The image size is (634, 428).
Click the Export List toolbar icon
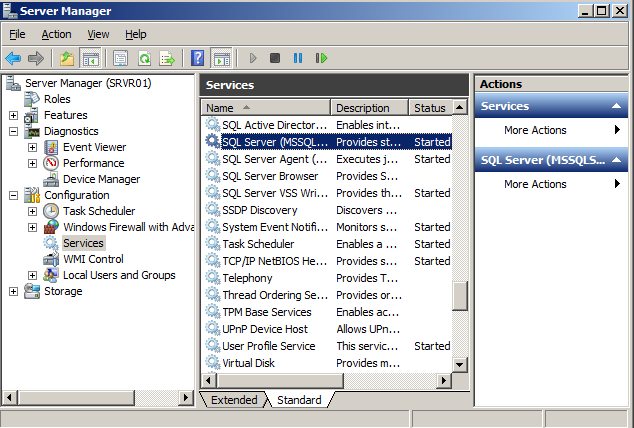click(167, 59)
